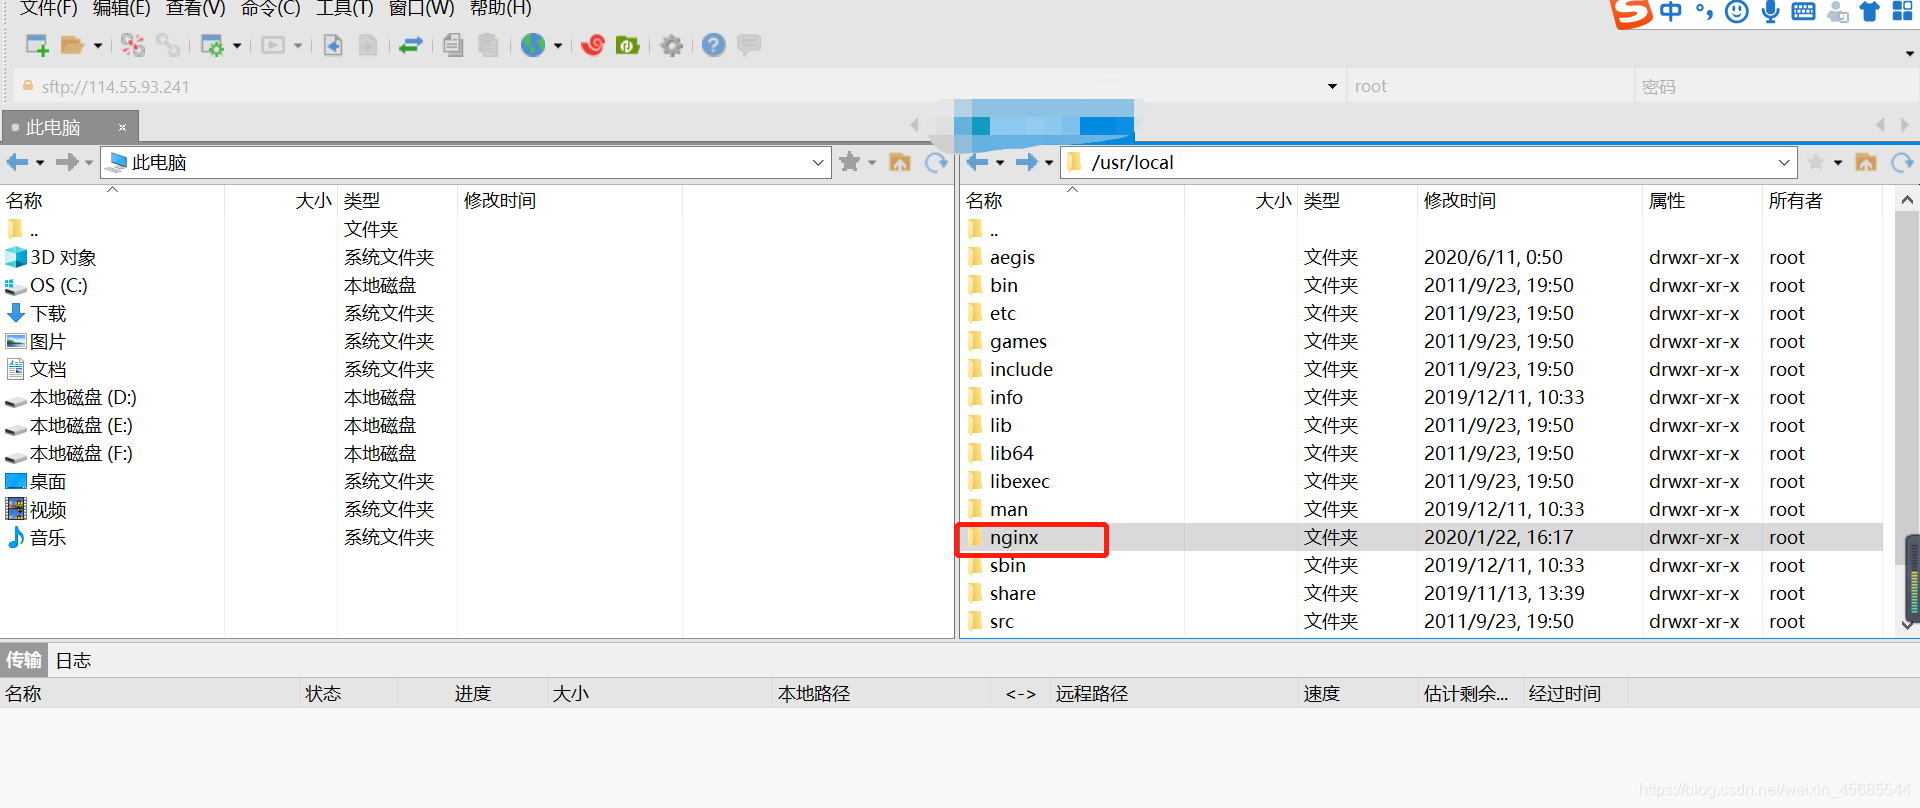Expand the local 此电脑 path dropdown
This screenshot has height=808, width=1920.
[x=818, y=162]
